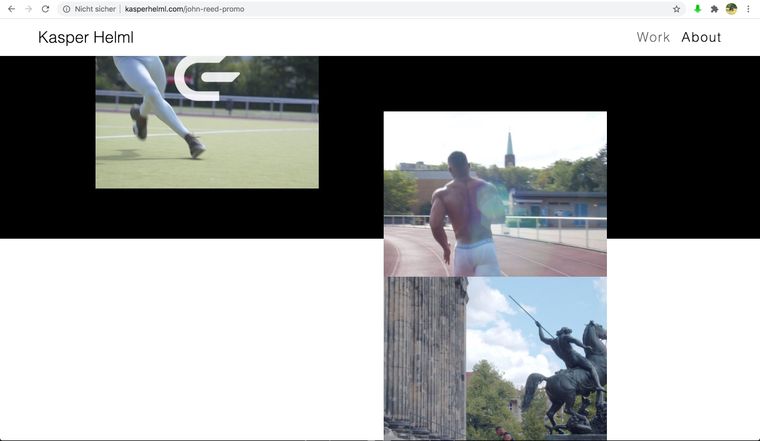
Task: Open the Chrome profile avatar
Action: 731,9
